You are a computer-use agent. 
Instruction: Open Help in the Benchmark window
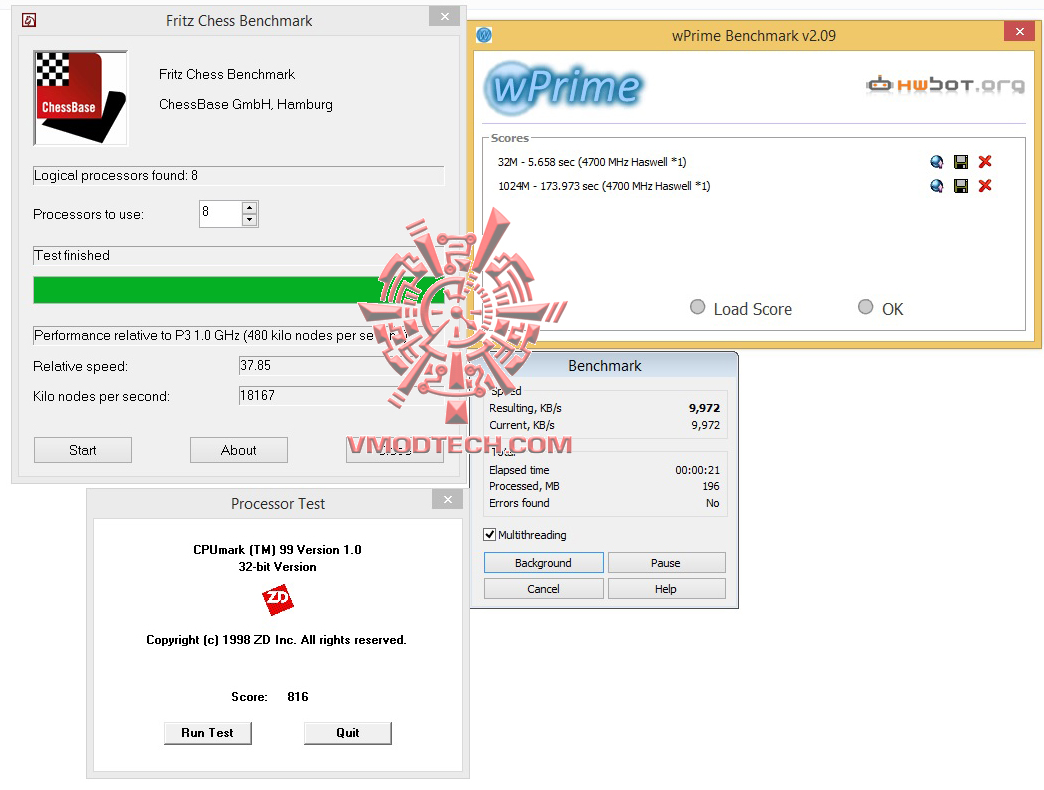pos(666,588)
